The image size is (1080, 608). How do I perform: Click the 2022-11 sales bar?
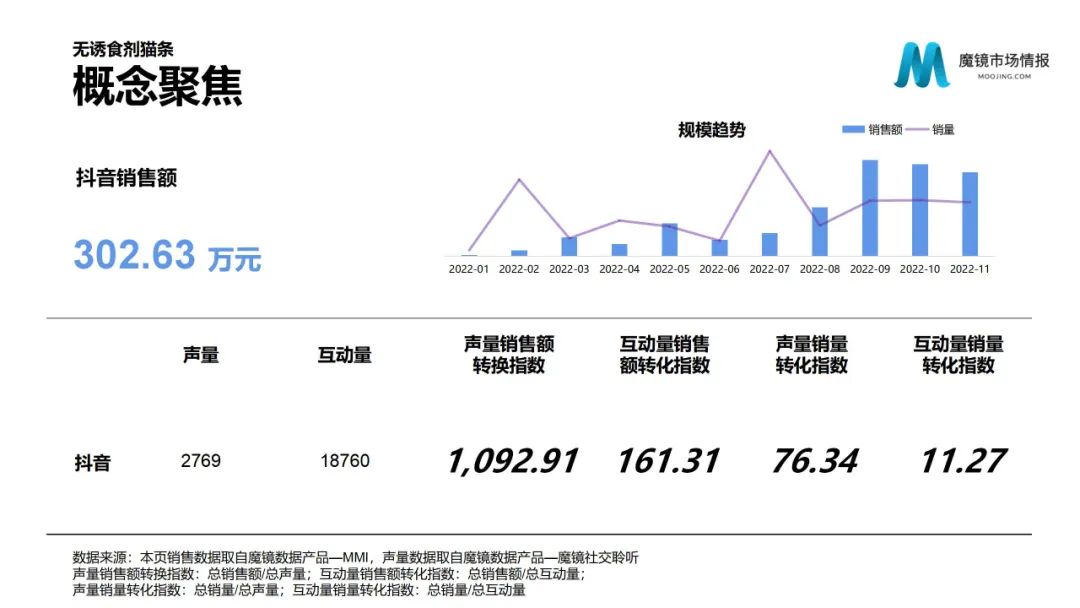point(970,214)
